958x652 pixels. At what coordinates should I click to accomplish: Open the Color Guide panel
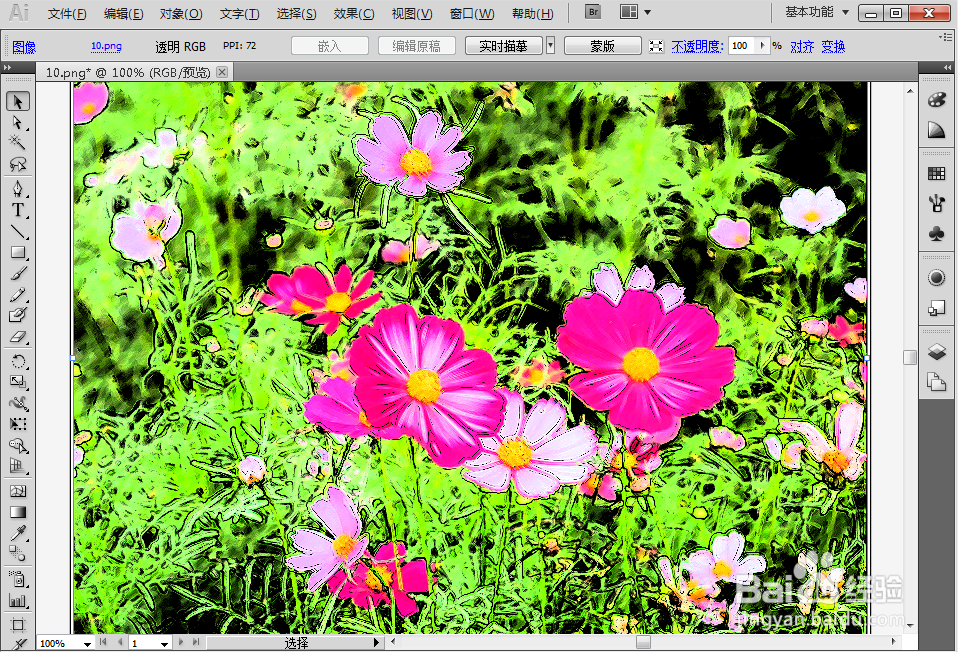[937, 130]
